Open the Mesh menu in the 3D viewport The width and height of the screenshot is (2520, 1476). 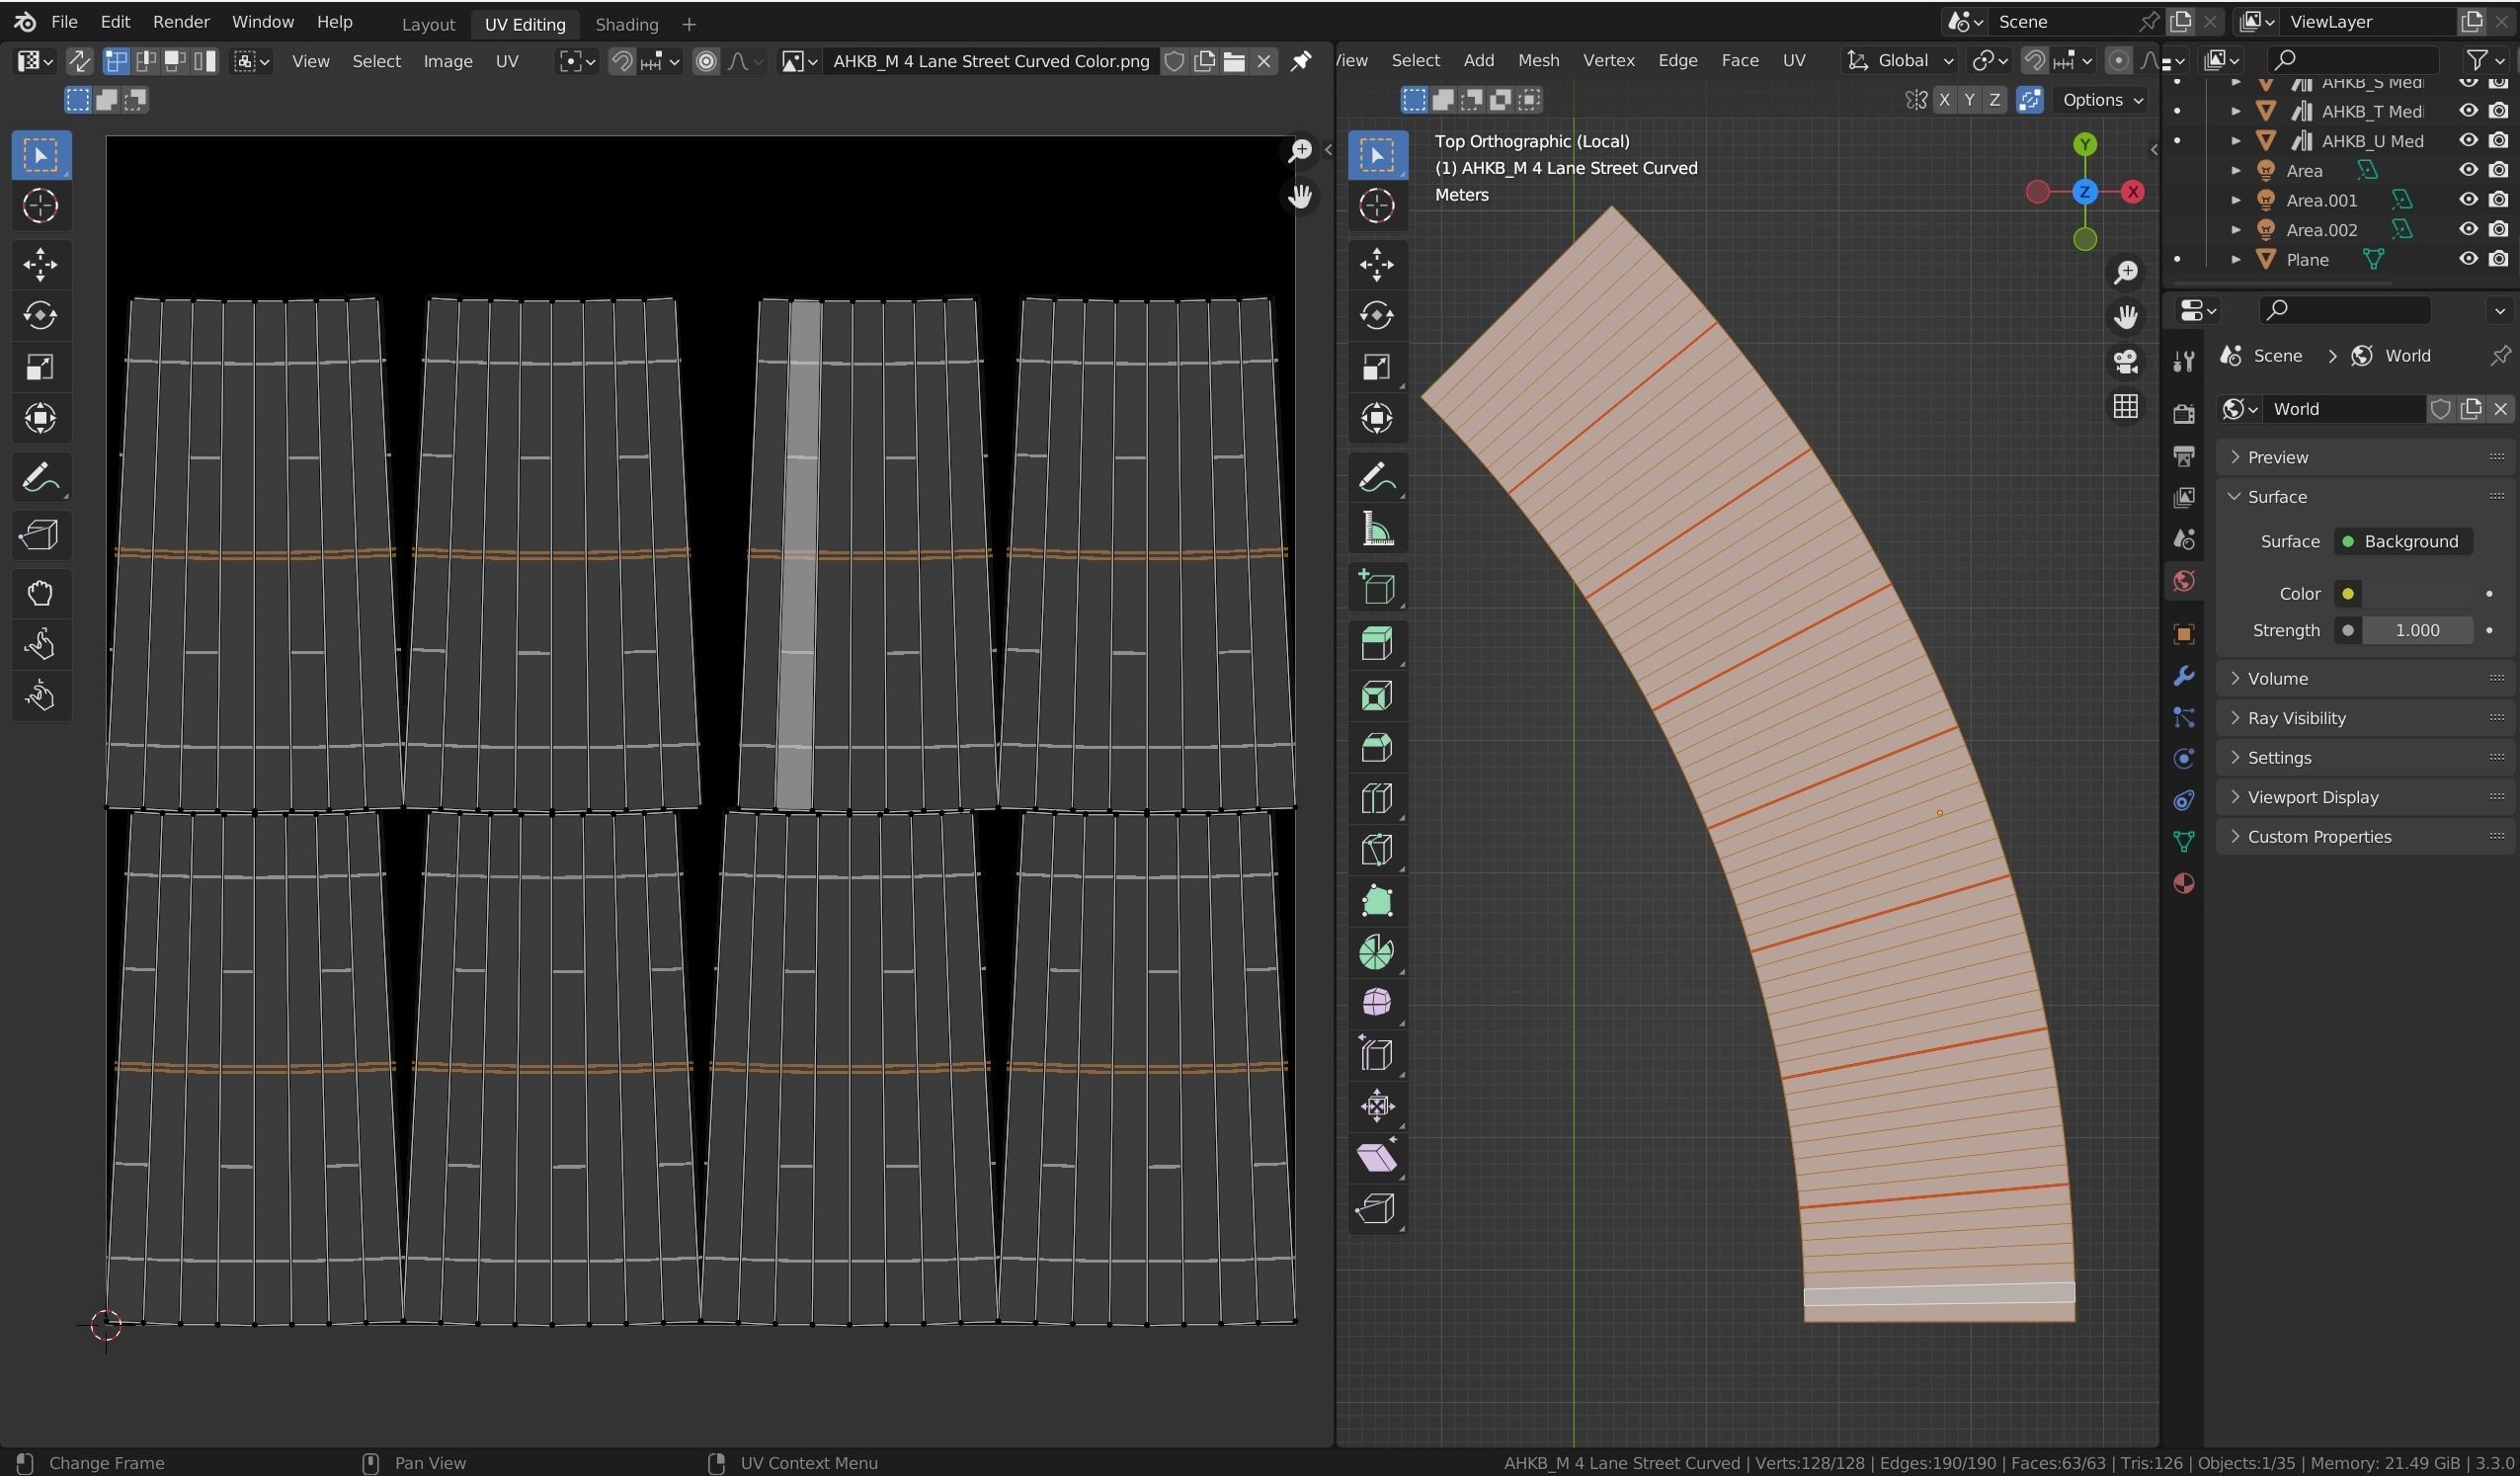[x=1538, y=61]
